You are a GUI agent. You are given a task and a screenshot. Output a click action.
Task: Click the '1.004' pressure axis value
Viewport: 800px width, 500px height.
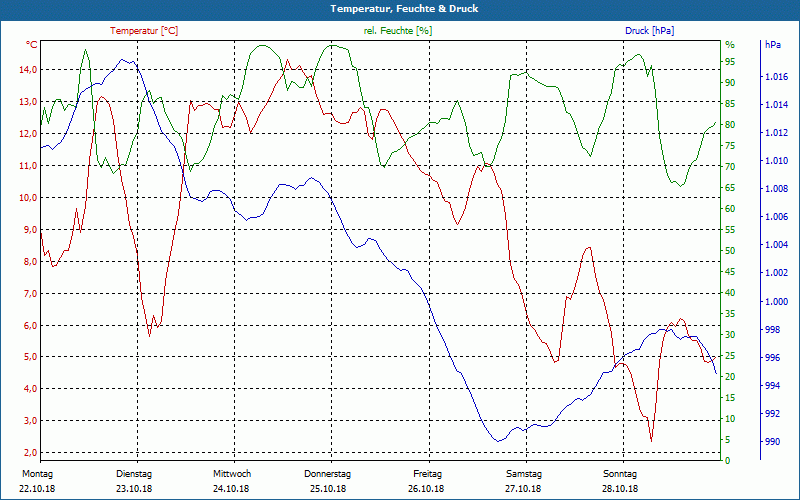pos(777,245)
